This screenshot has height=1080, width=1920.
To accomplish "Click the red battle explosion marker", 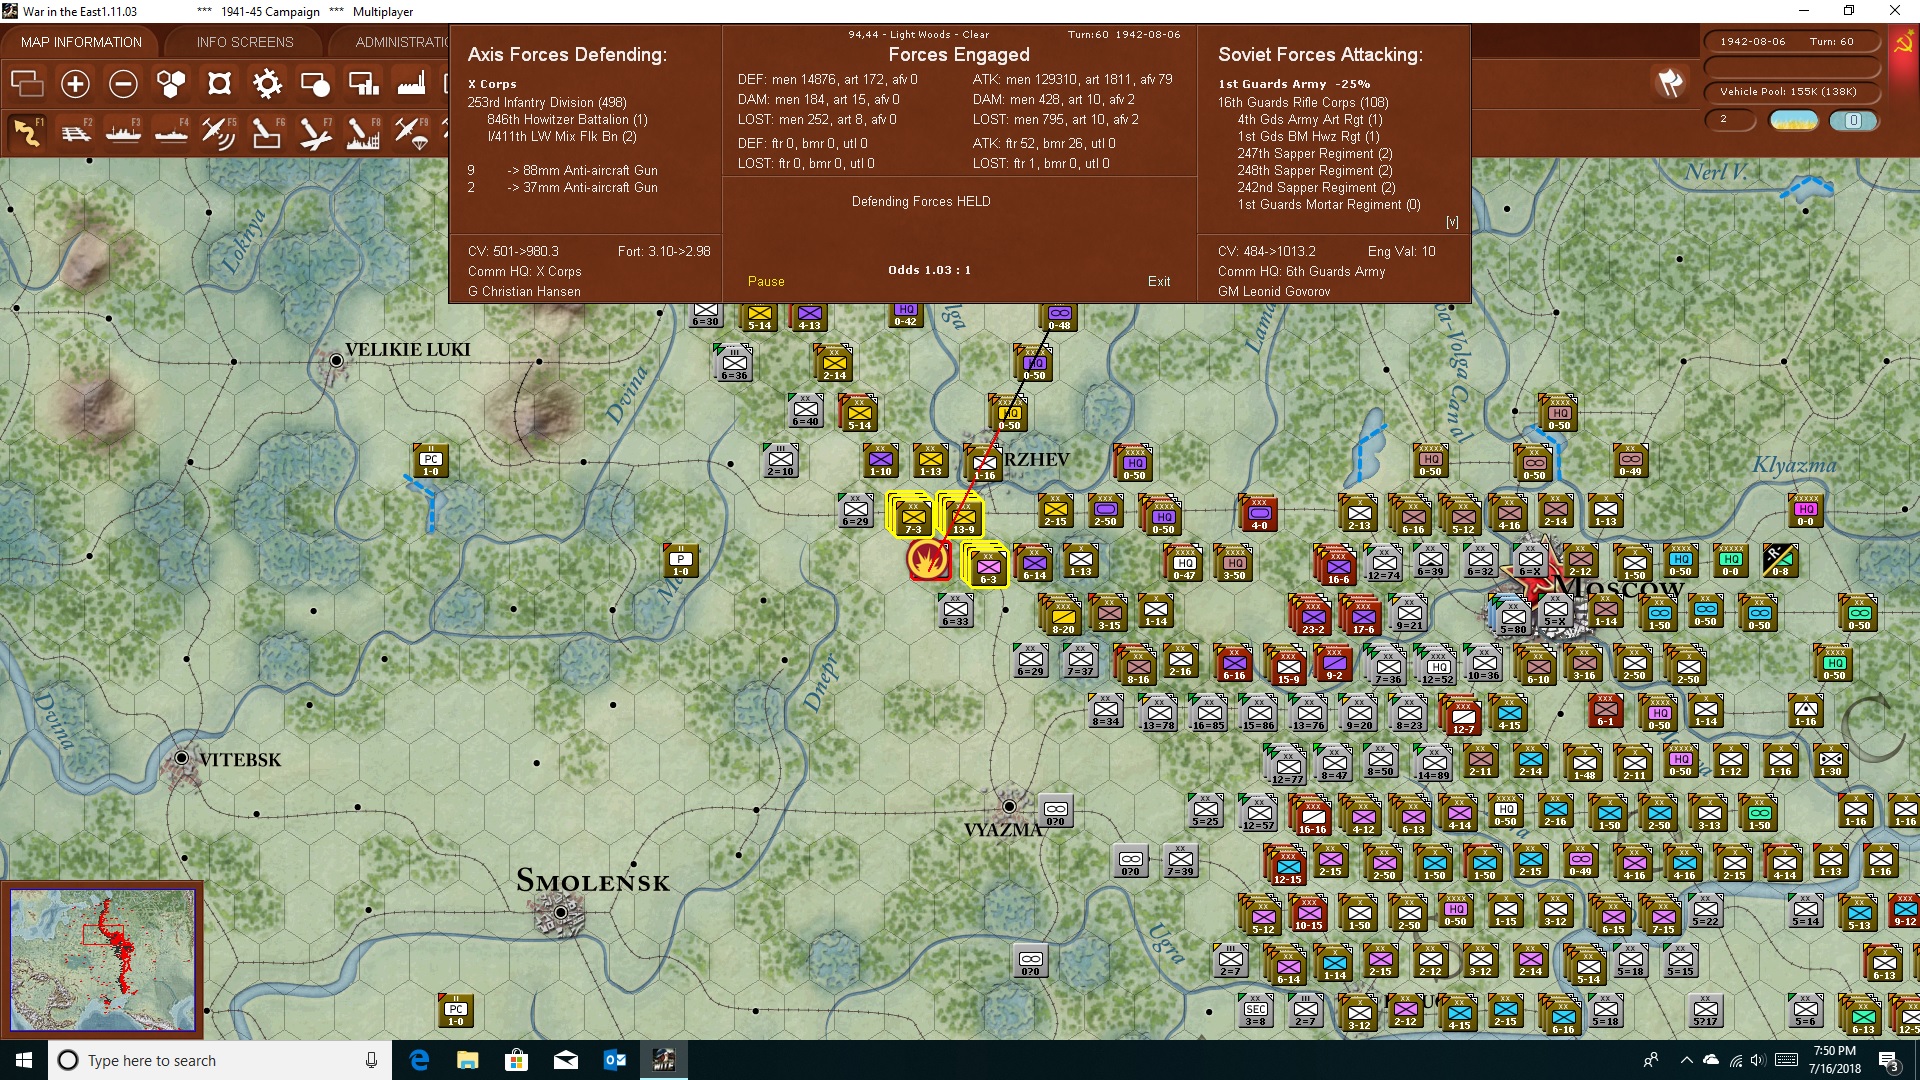I will (929, 559).
